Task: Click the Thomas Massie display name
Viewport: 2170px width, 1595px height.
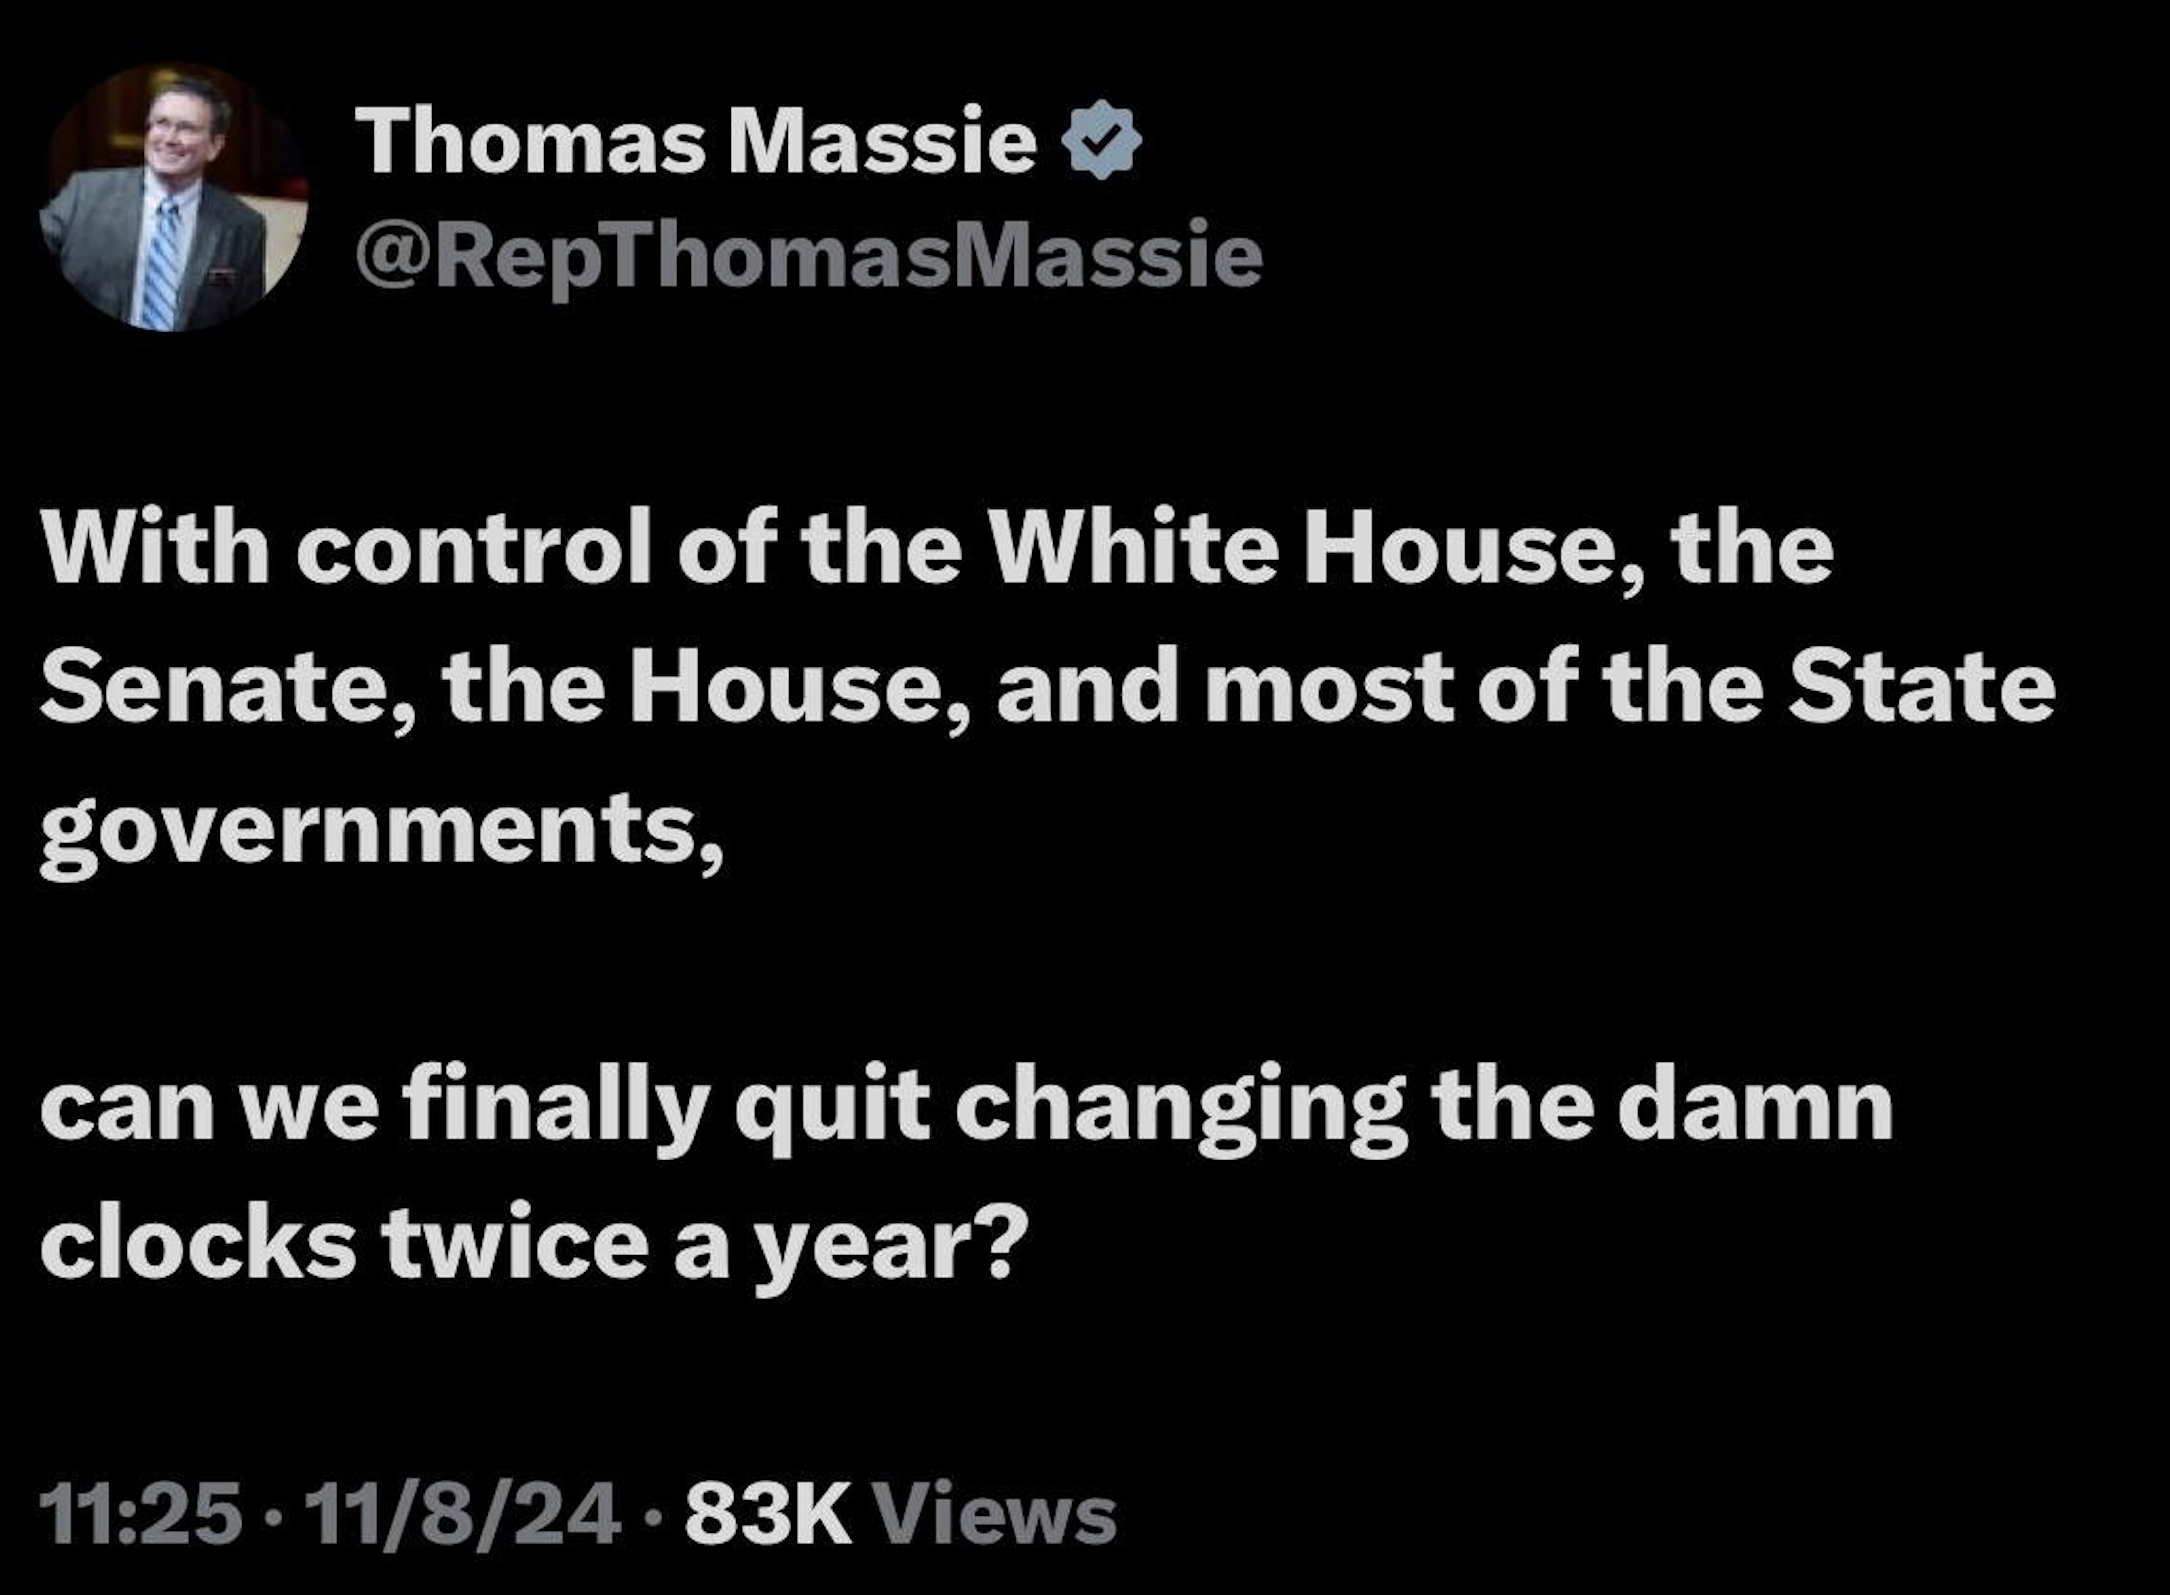Action: pos(696,141)
